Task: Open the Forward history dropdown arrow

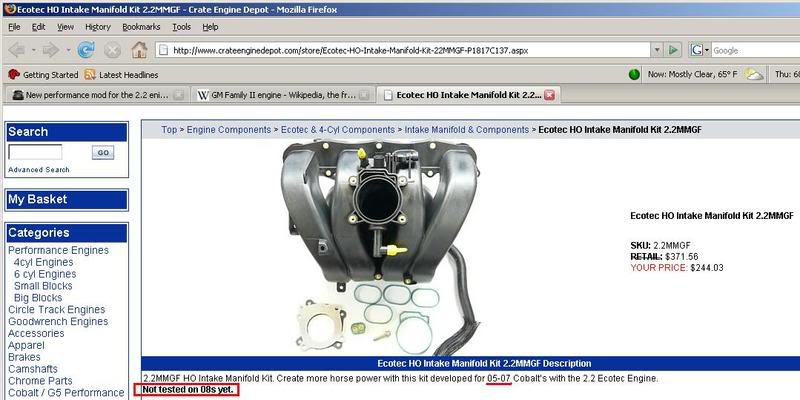Action: click(68, 50)
